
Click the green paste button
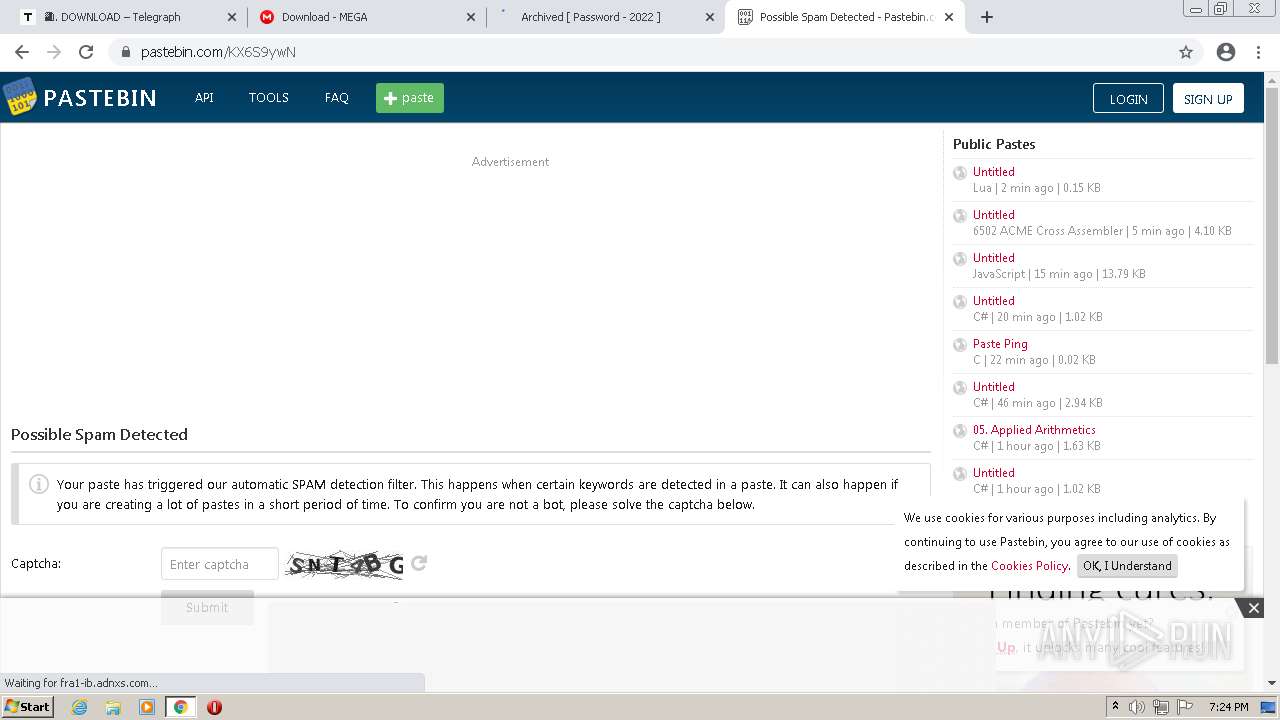point(410,98)
